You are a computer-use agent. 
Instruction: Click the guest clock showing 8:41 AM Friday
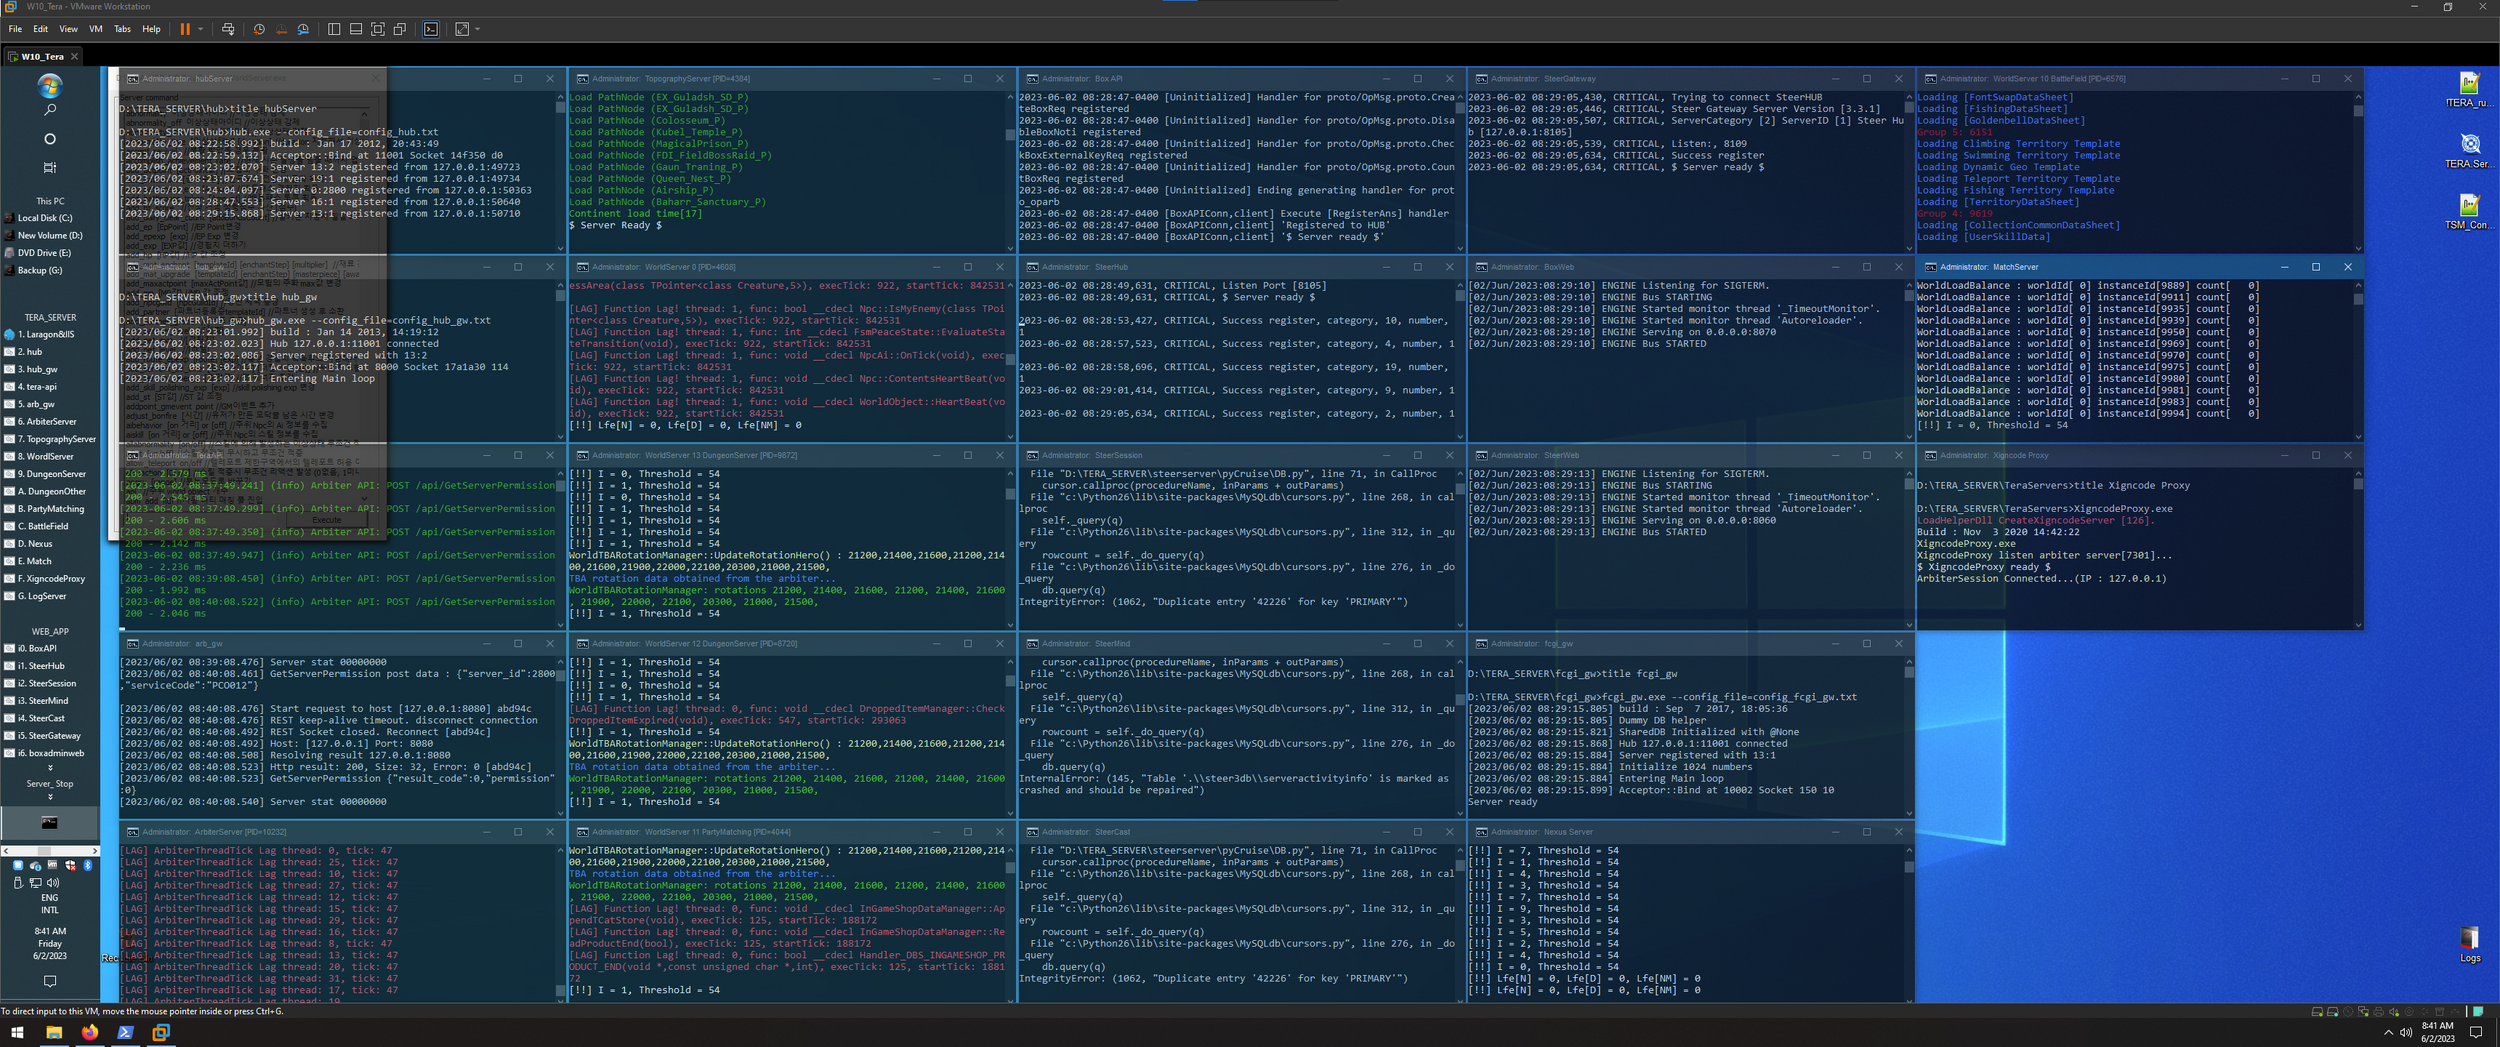tap(50, 943)
